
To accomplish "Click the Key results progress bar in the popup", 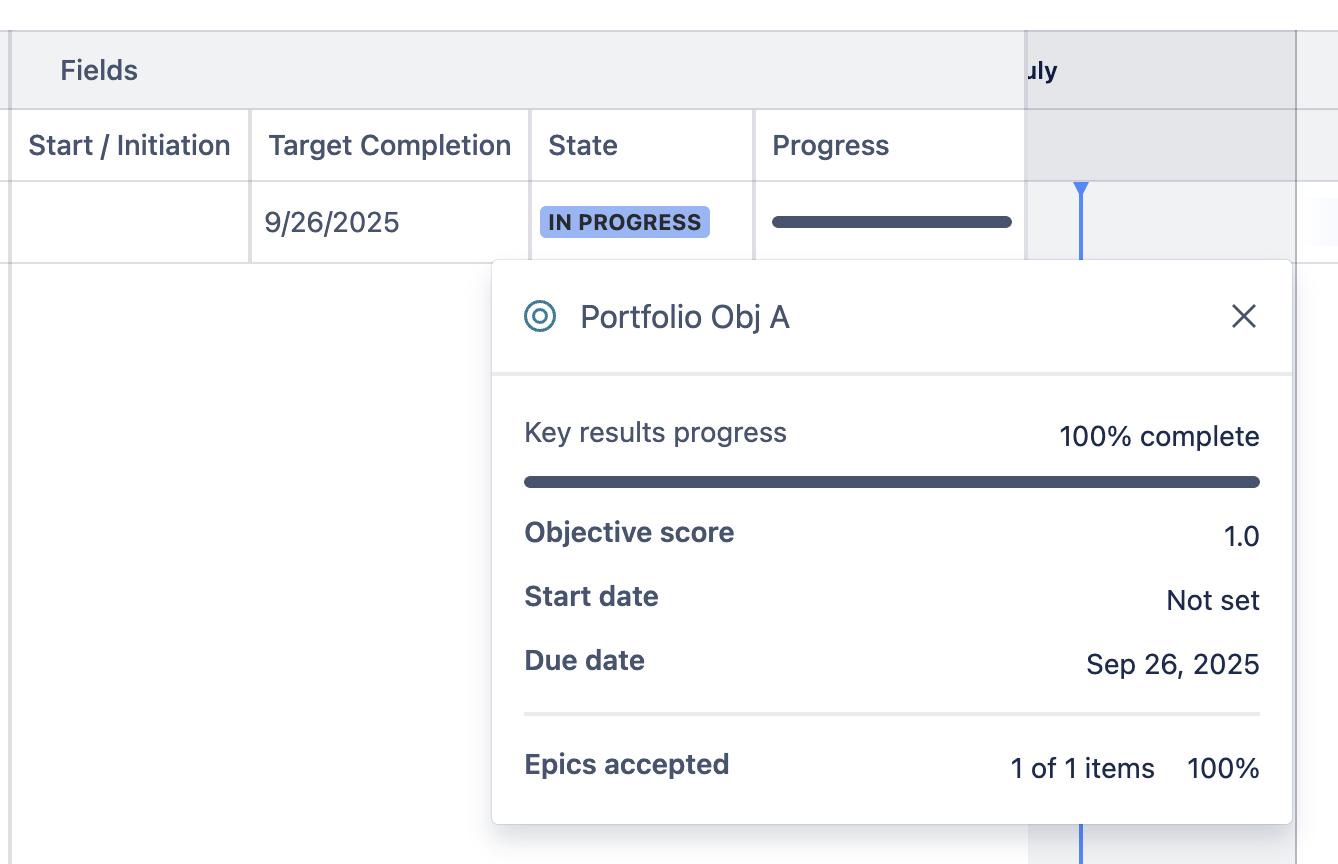I will coord(892,482).
